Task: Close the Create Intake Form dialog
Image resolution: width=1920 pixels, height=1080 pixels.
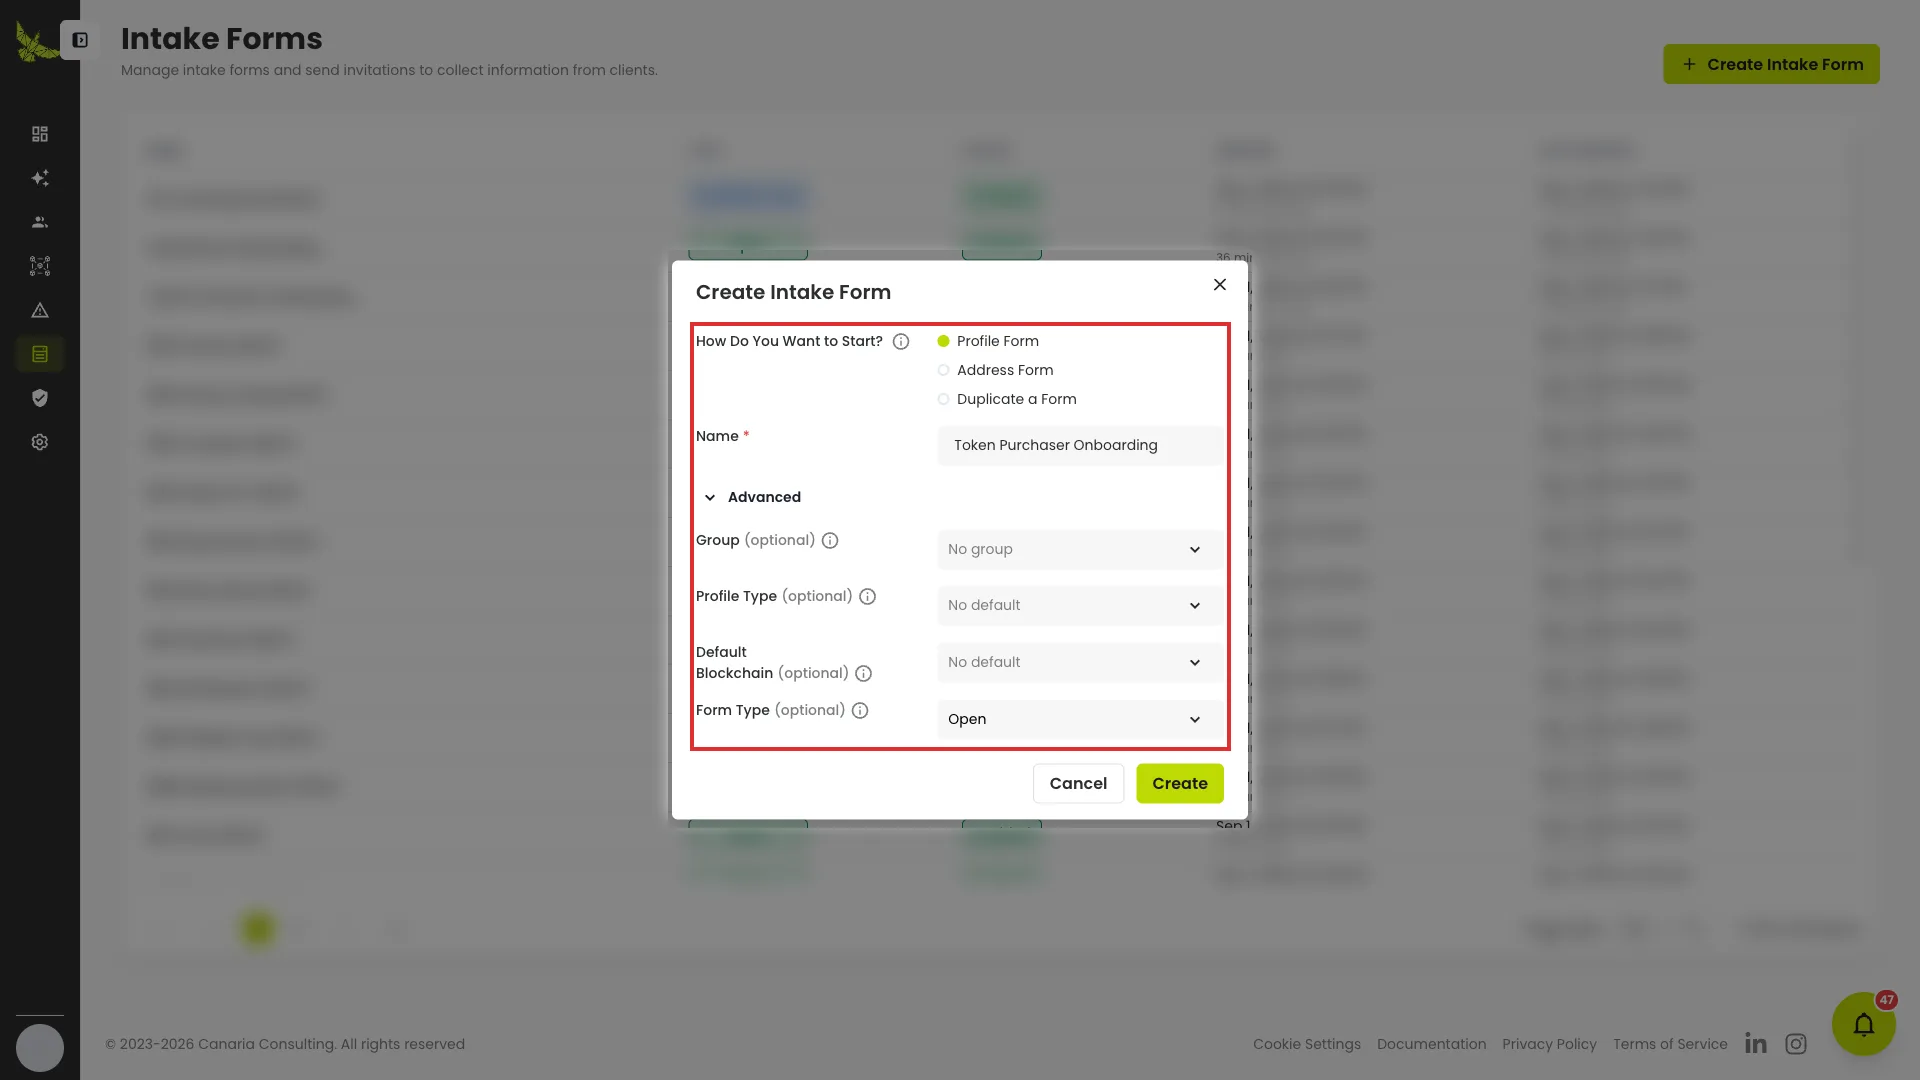Action: 1220,285
